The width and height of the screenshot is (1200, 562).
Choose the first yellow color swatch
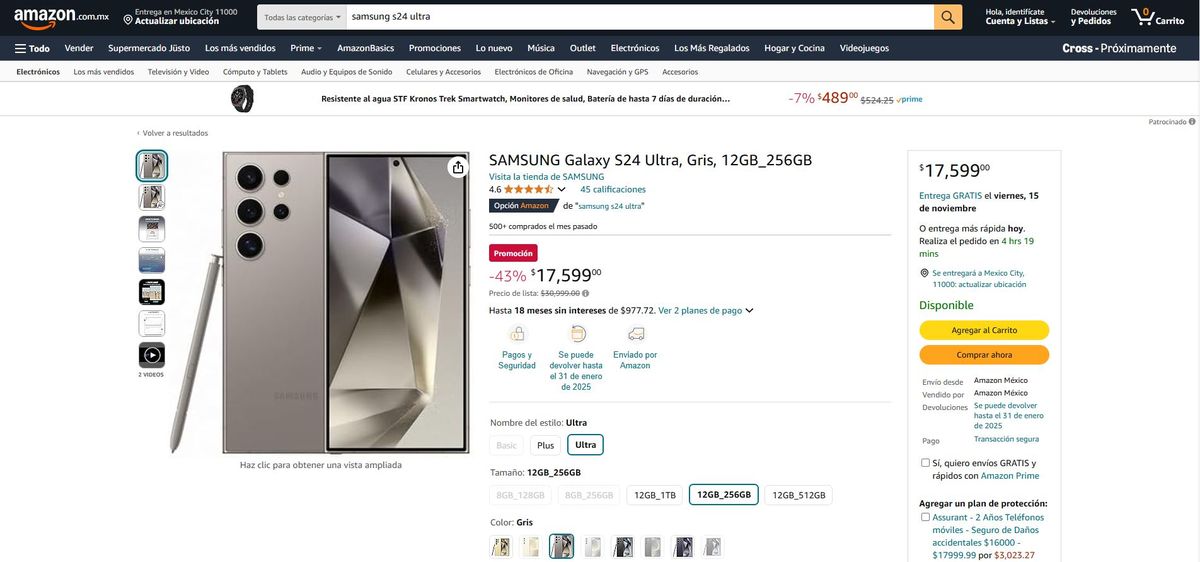coord(501,547)
